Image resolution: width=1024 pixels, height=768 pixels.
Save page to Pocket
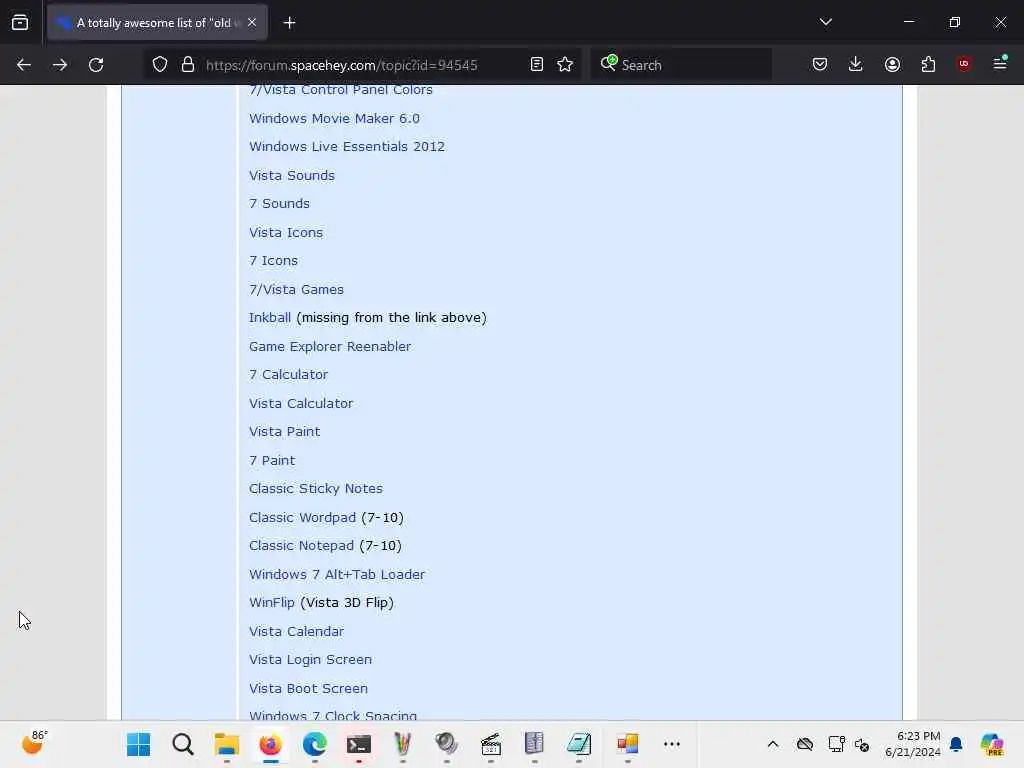tap(820, 64)
